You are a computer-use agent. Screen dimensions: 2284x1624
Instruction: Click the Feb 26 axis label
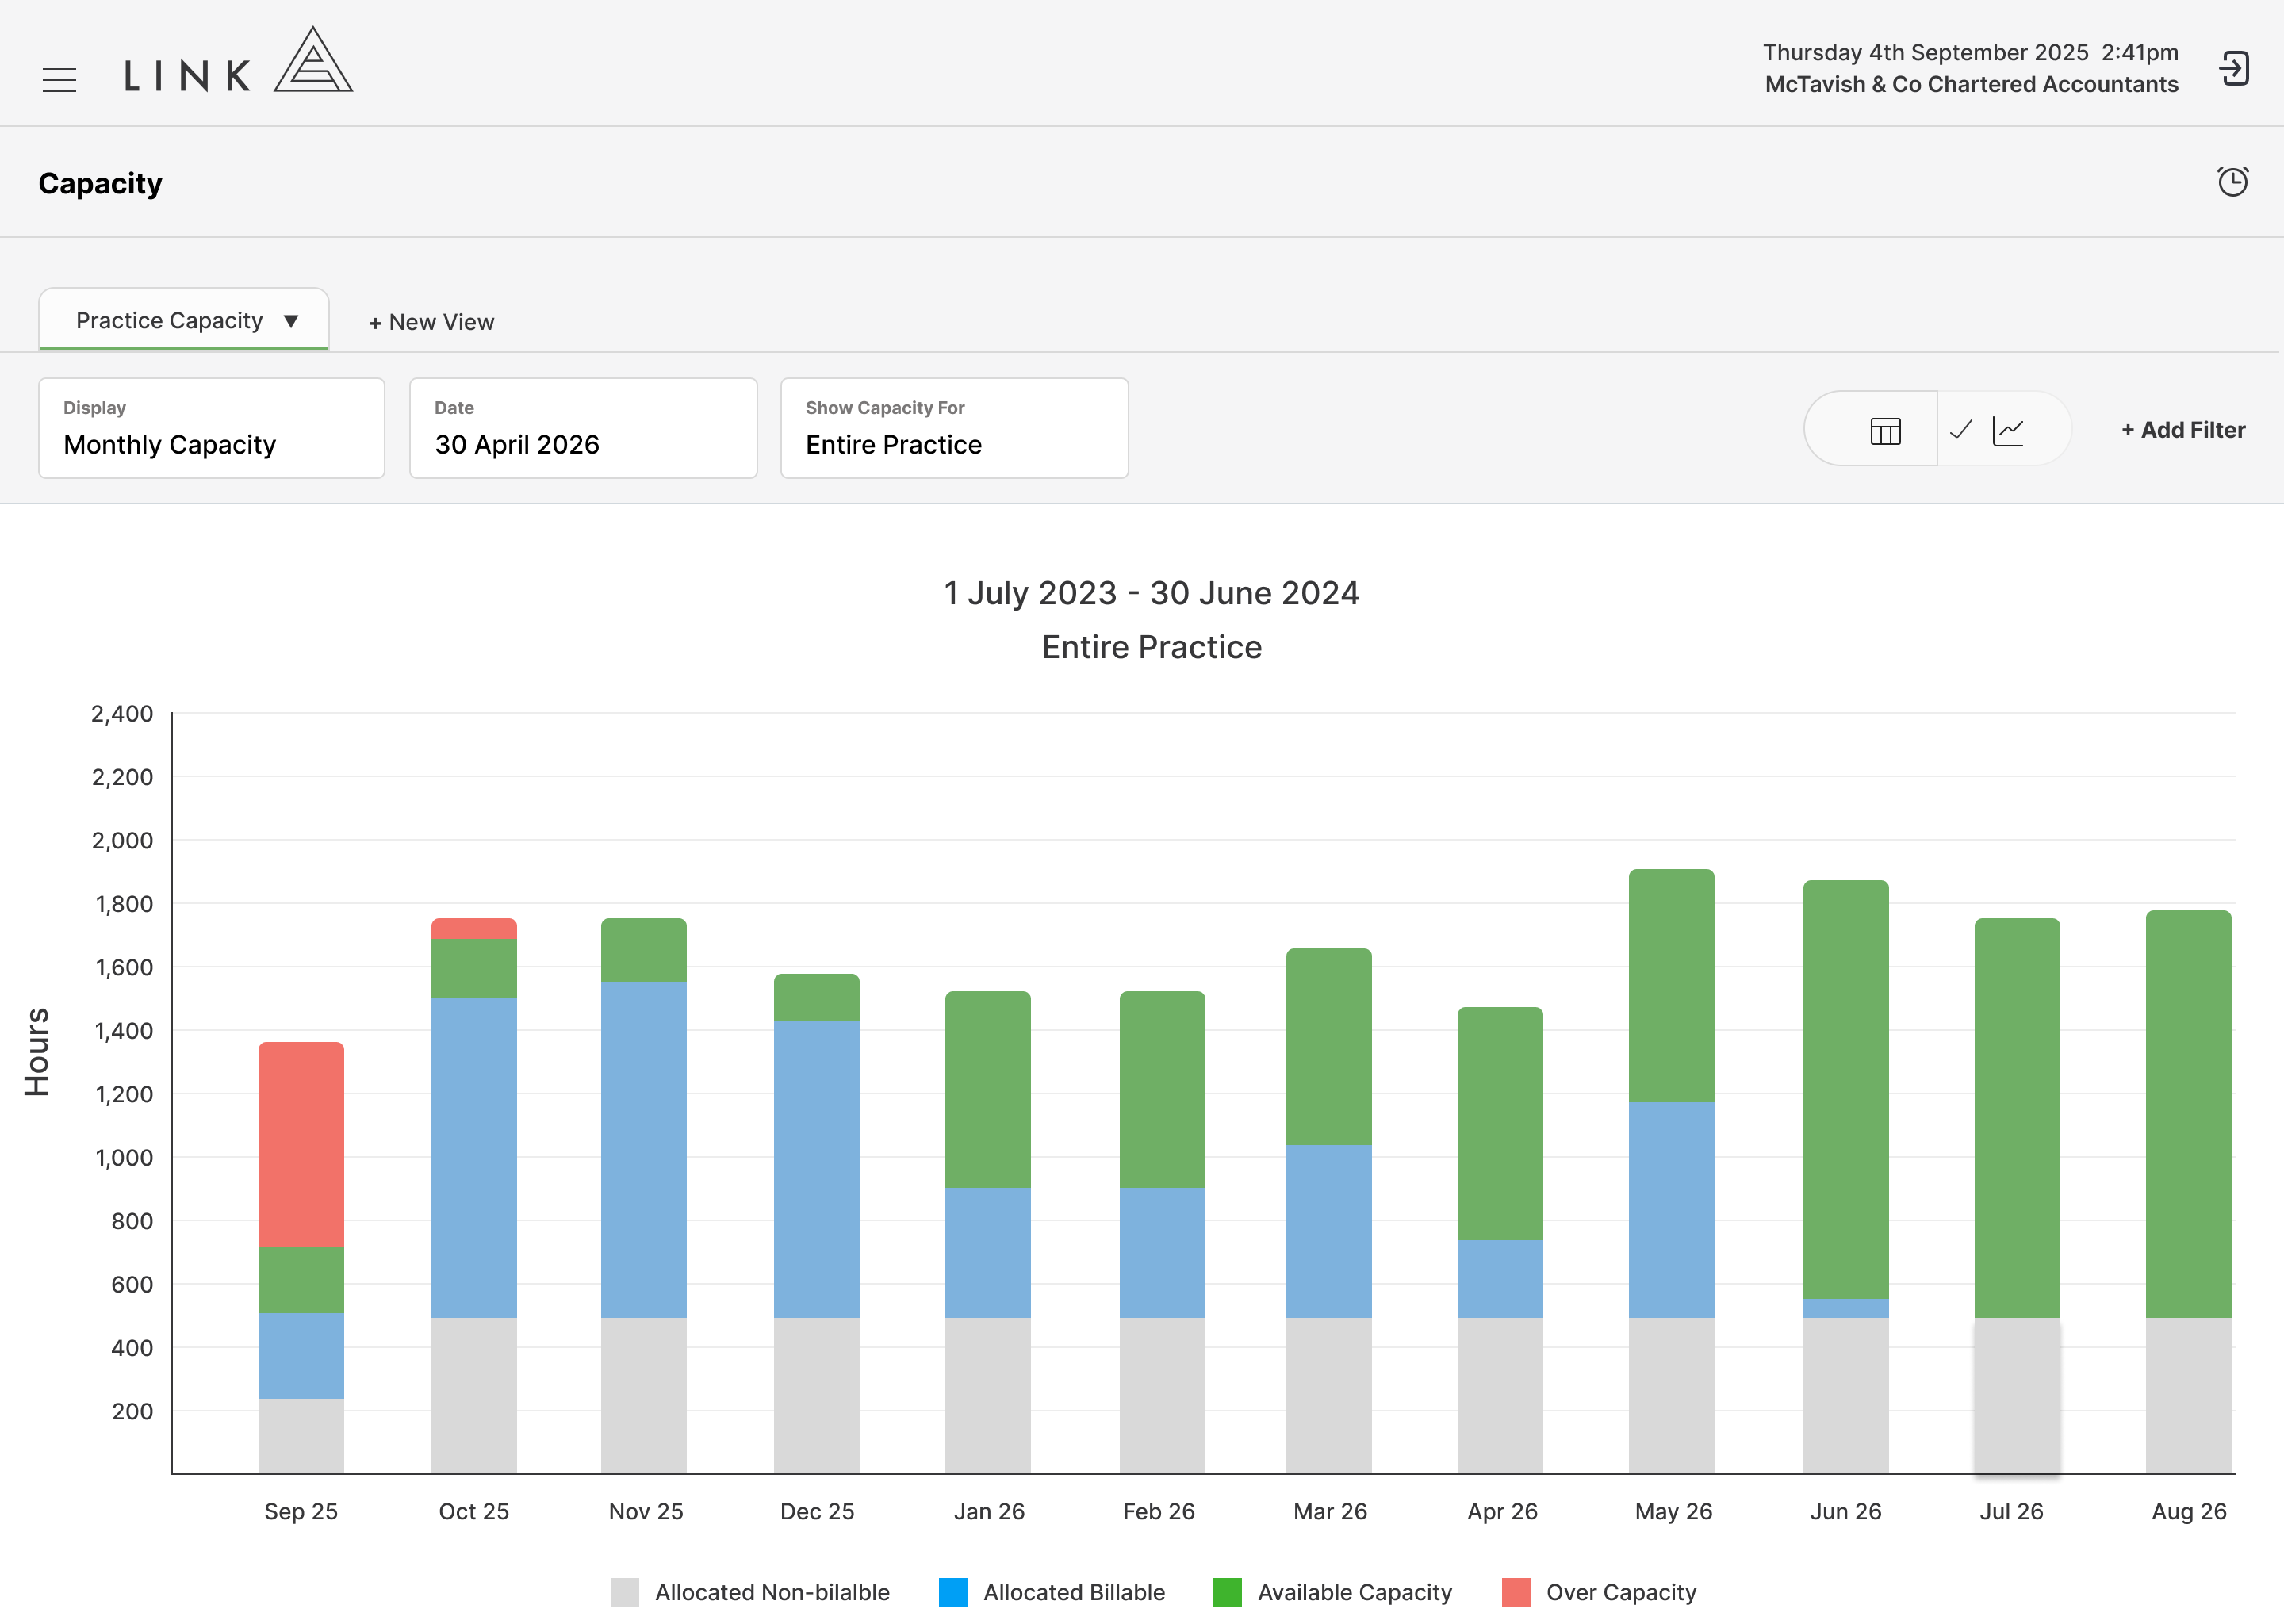tap(1159, 1511)
